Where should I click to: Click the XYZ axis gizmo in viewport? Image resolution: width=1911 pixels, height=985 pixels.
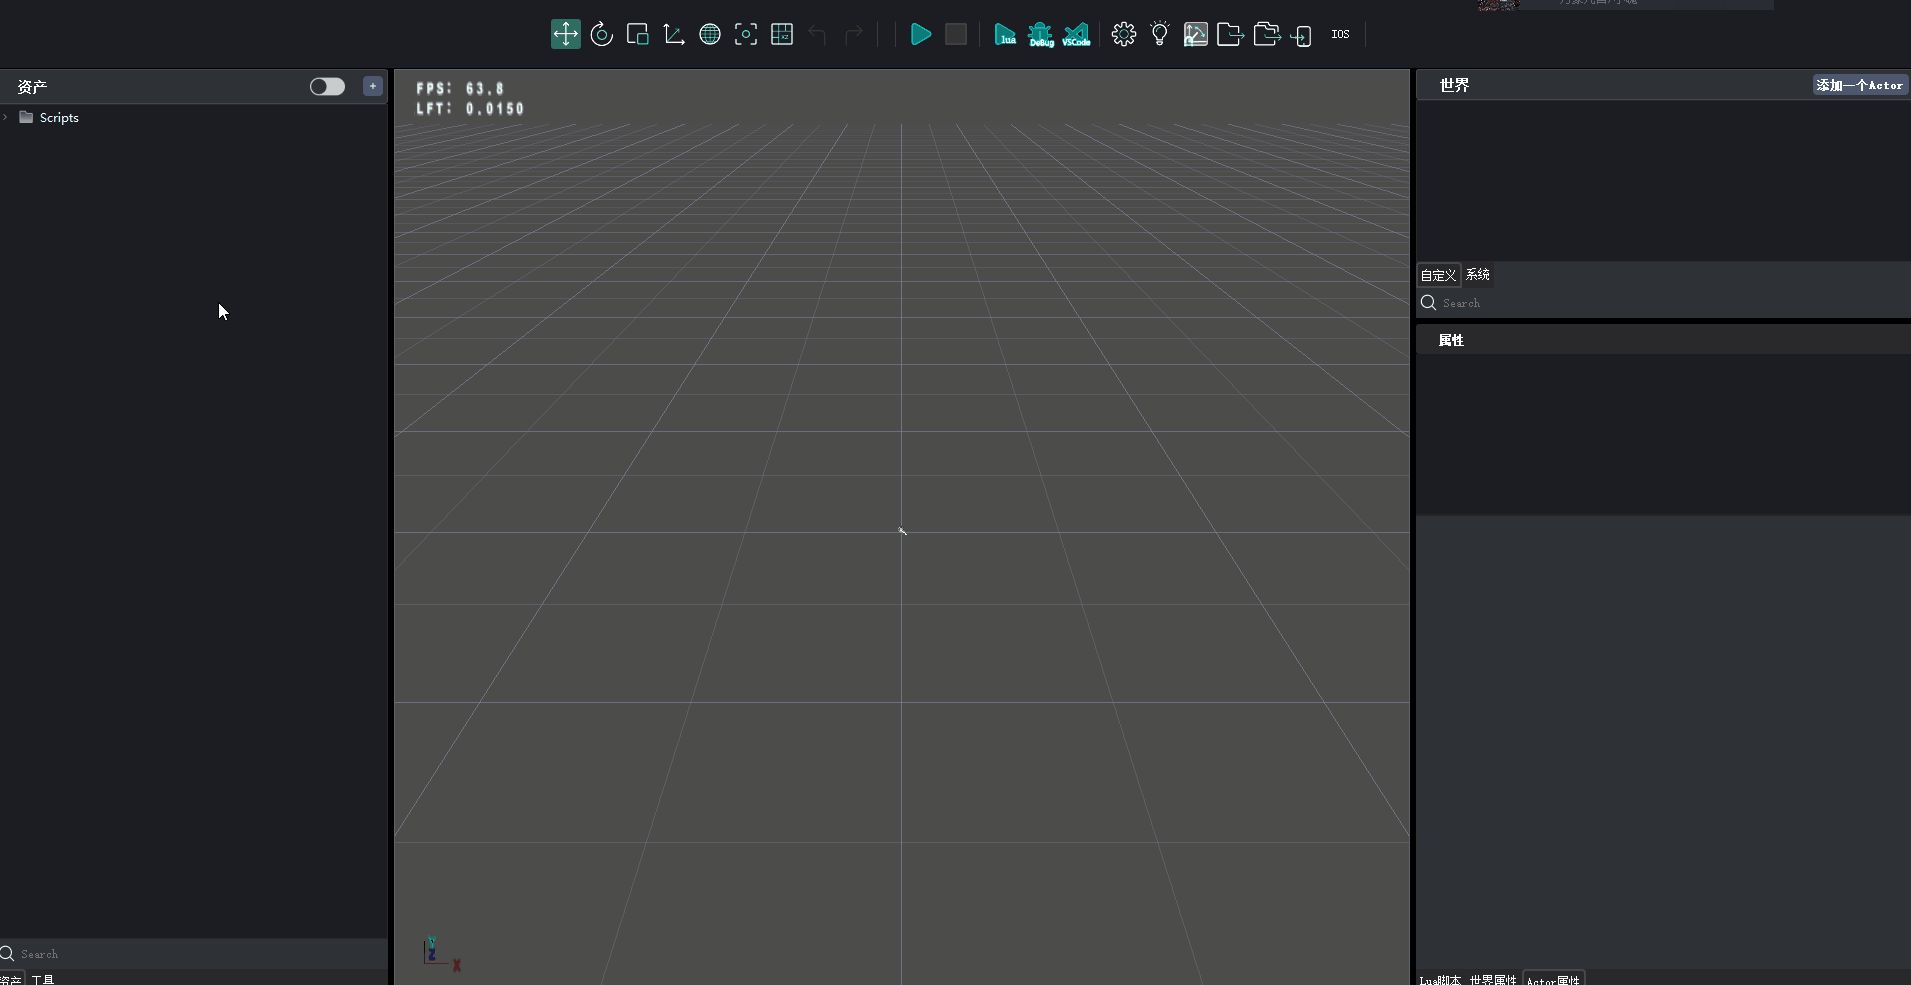[441, 953]
